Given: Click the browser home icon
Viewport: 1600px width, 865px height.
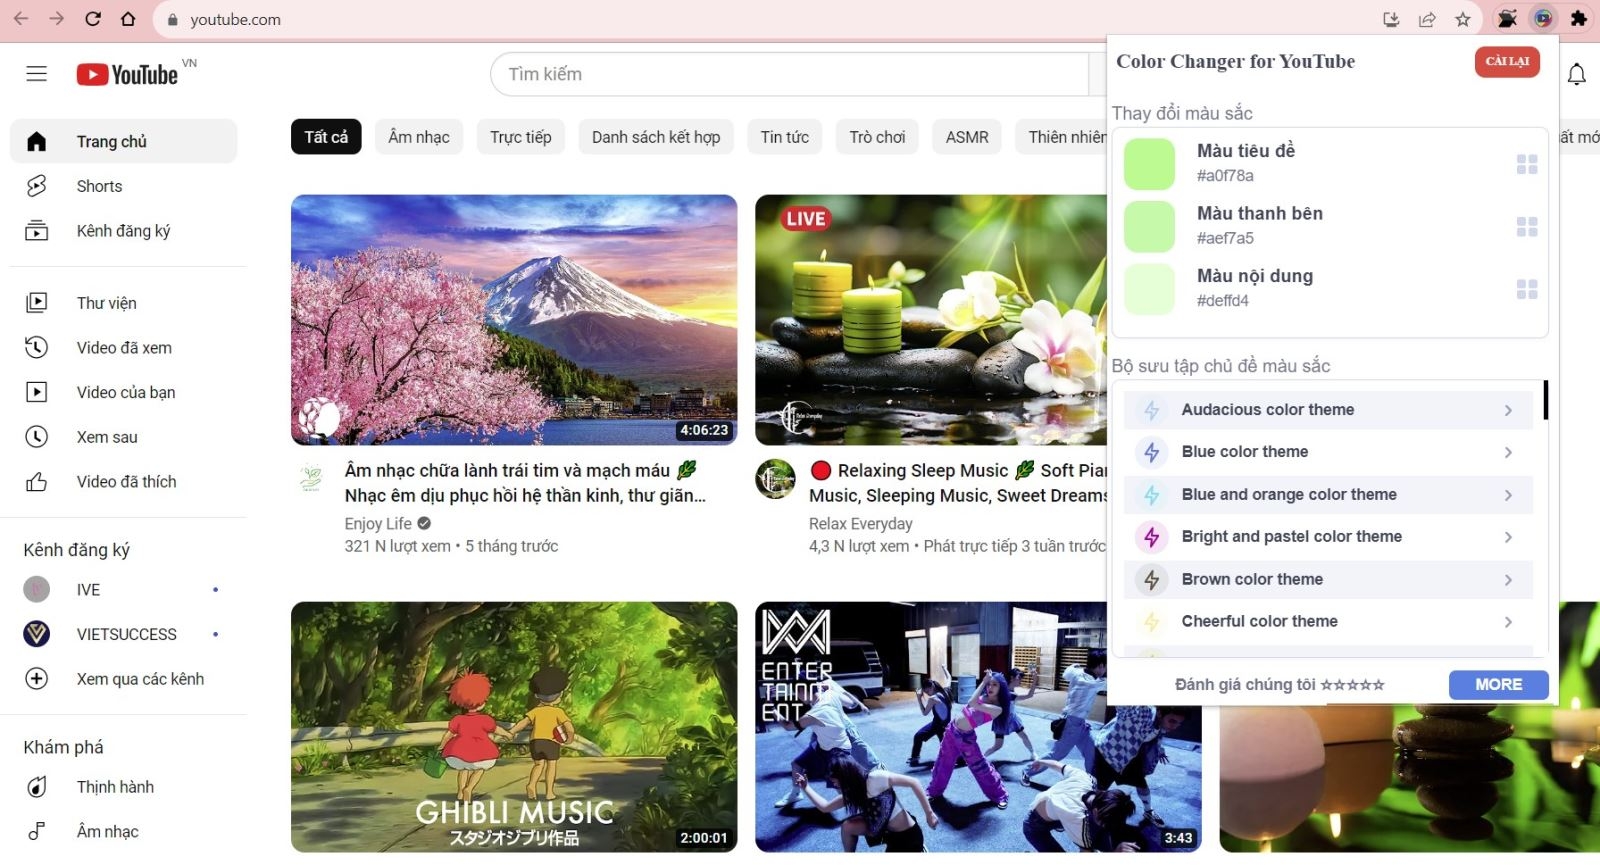Looking at the screenshot, I should [128, 19].
